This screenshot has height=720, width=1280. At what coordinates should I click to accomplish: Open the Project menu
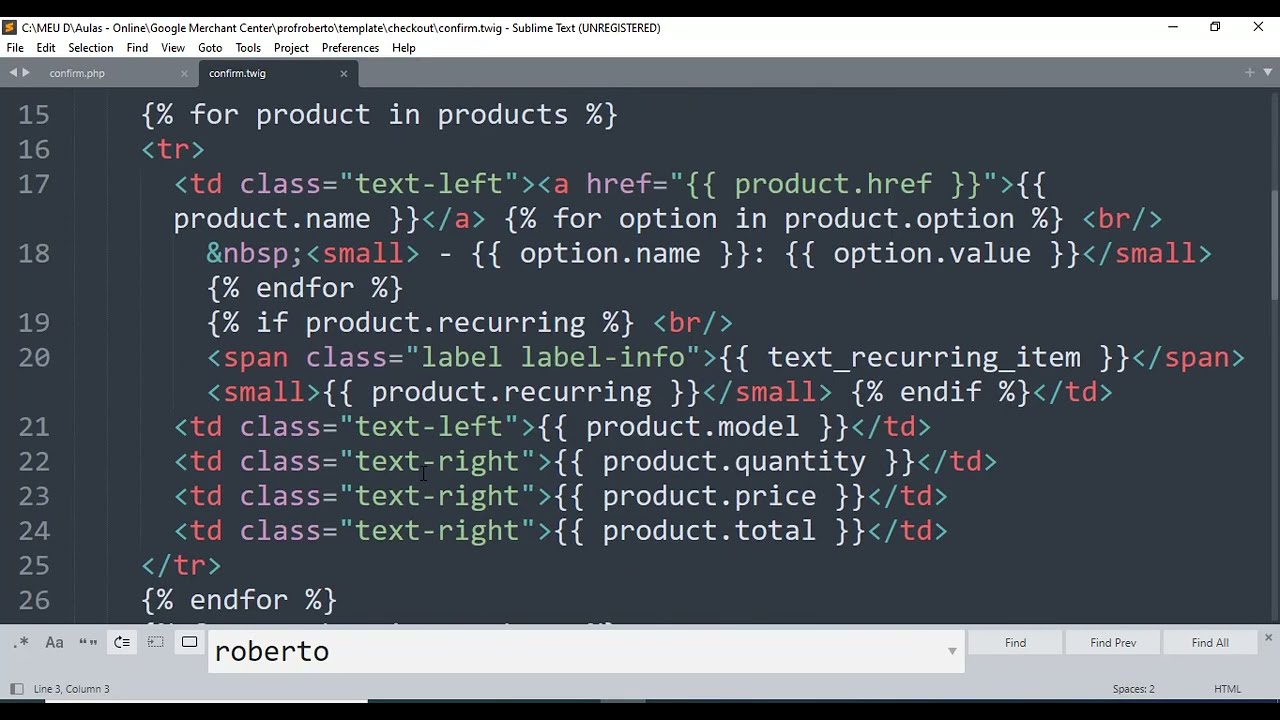[x=291, y=48]
